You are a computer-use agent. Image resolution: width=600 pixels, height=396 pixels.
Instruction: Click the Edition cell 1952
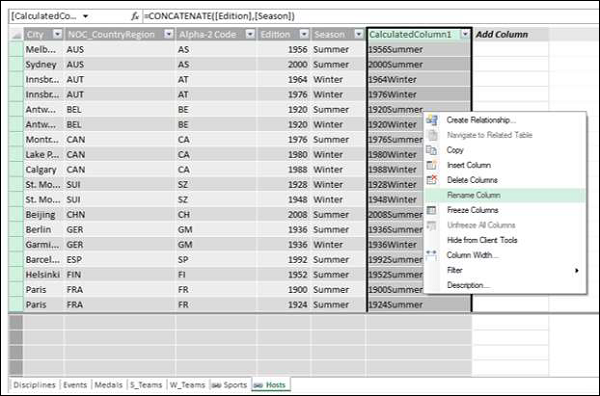tap(284, 275)
